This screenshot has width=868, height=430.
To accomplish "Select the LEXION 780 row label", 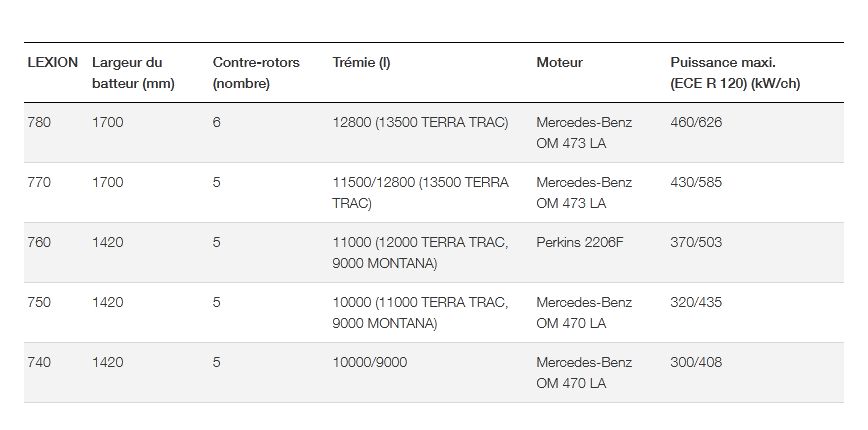I will 39,123.
